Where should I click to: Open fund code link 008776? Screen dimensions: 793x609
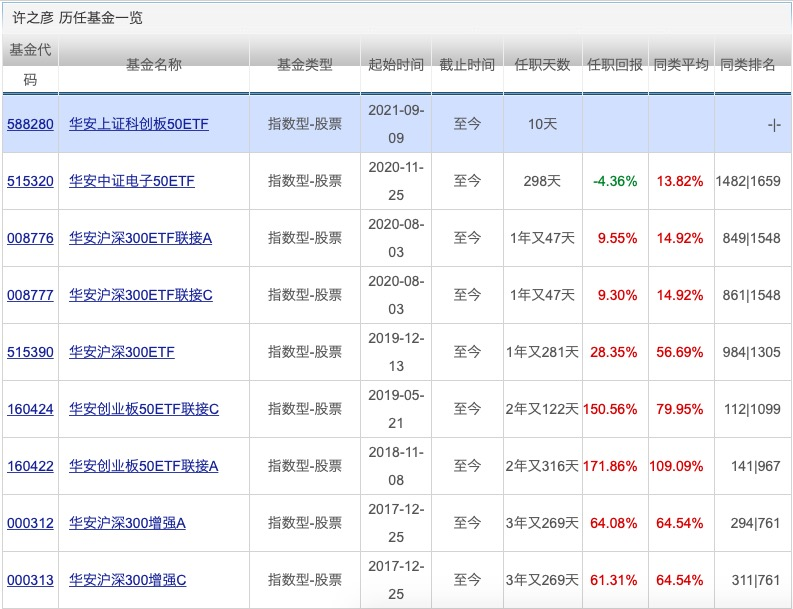tap(30, 238)
